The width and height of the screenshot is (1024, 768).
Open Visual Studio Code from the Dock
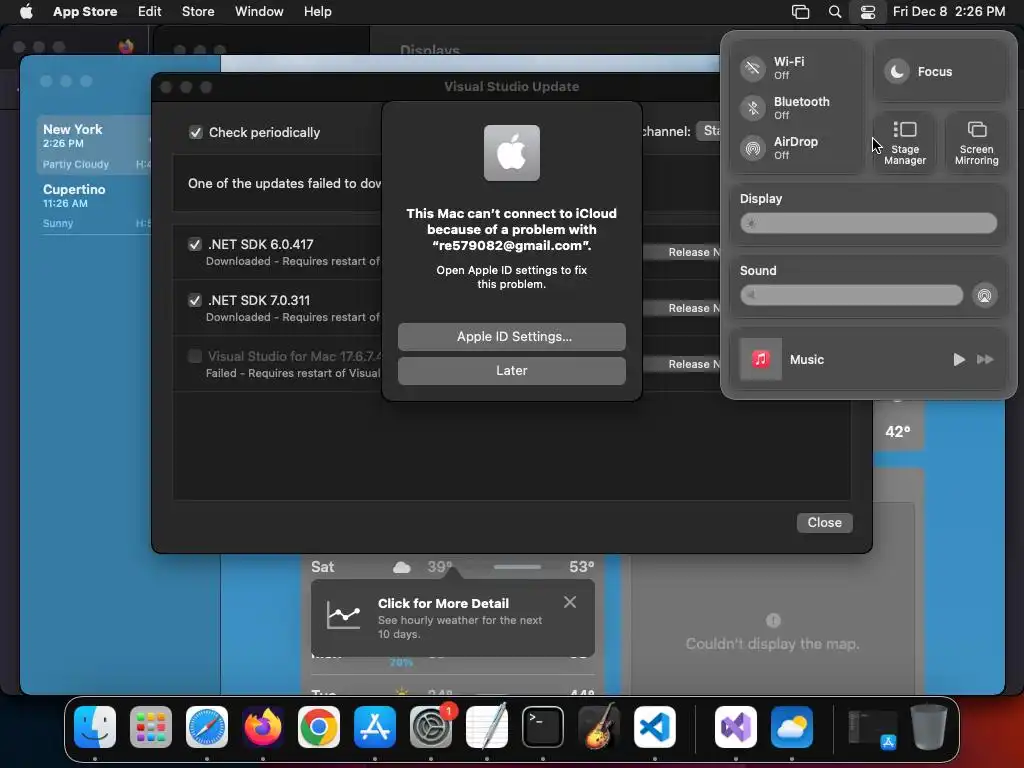(654, 727)
